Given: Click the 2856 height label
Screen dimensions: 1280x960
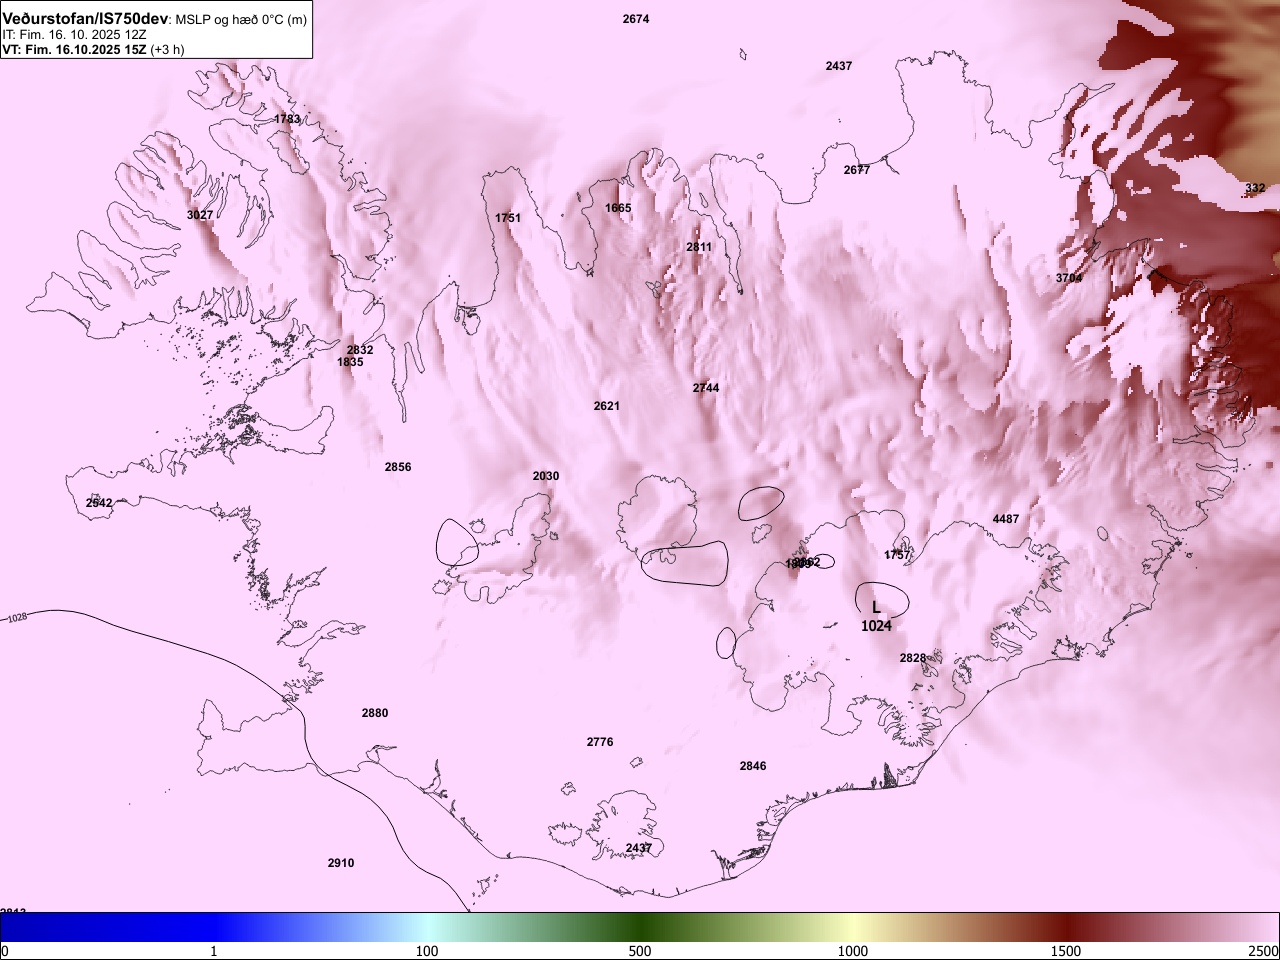Looking at the screenshot, I should 398,467.
